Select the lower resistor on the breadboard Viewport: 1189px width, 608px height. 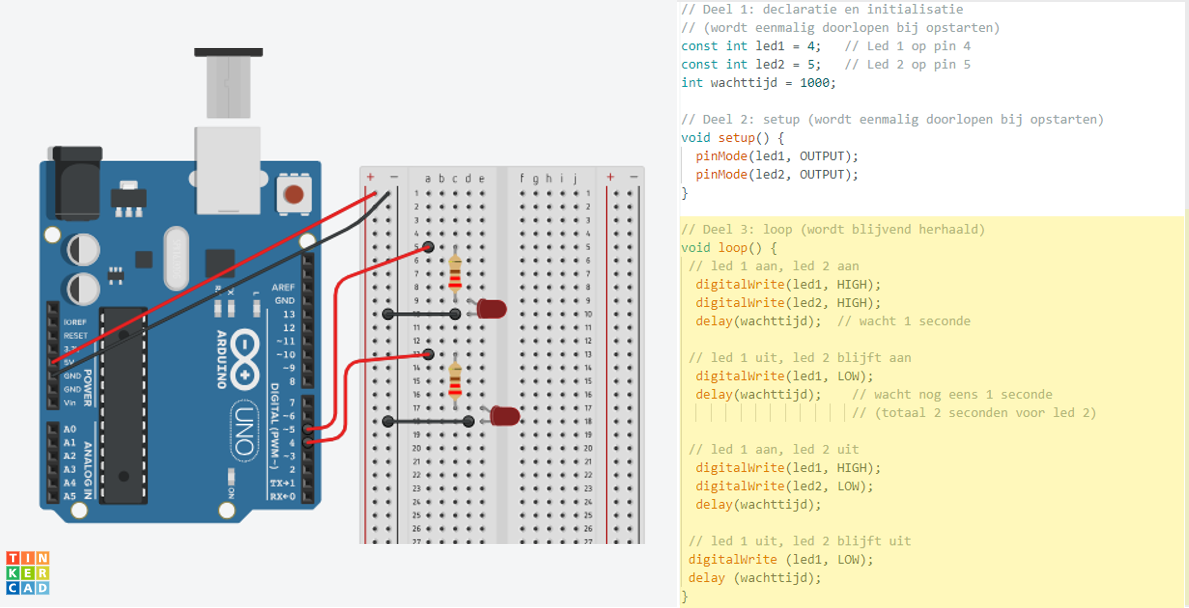[x=456, y=381]
